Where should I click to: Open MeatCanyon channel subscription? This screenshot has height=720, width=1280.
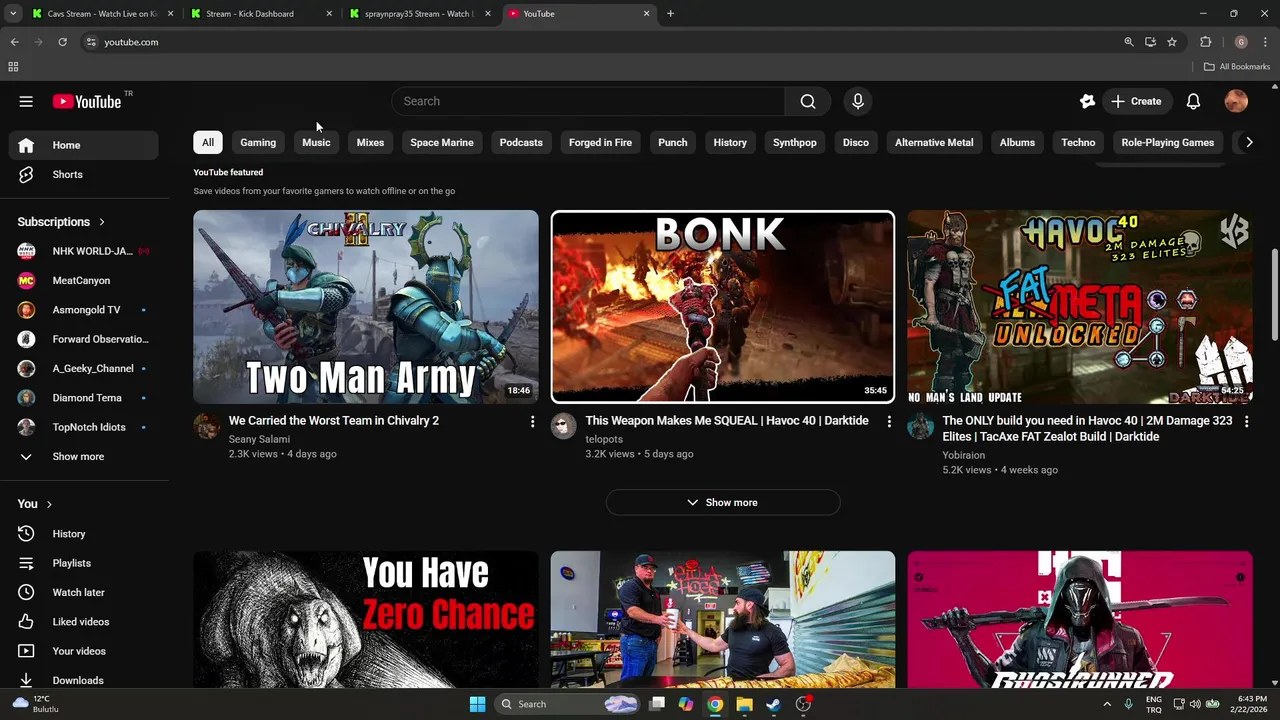(x=84, y=280)
